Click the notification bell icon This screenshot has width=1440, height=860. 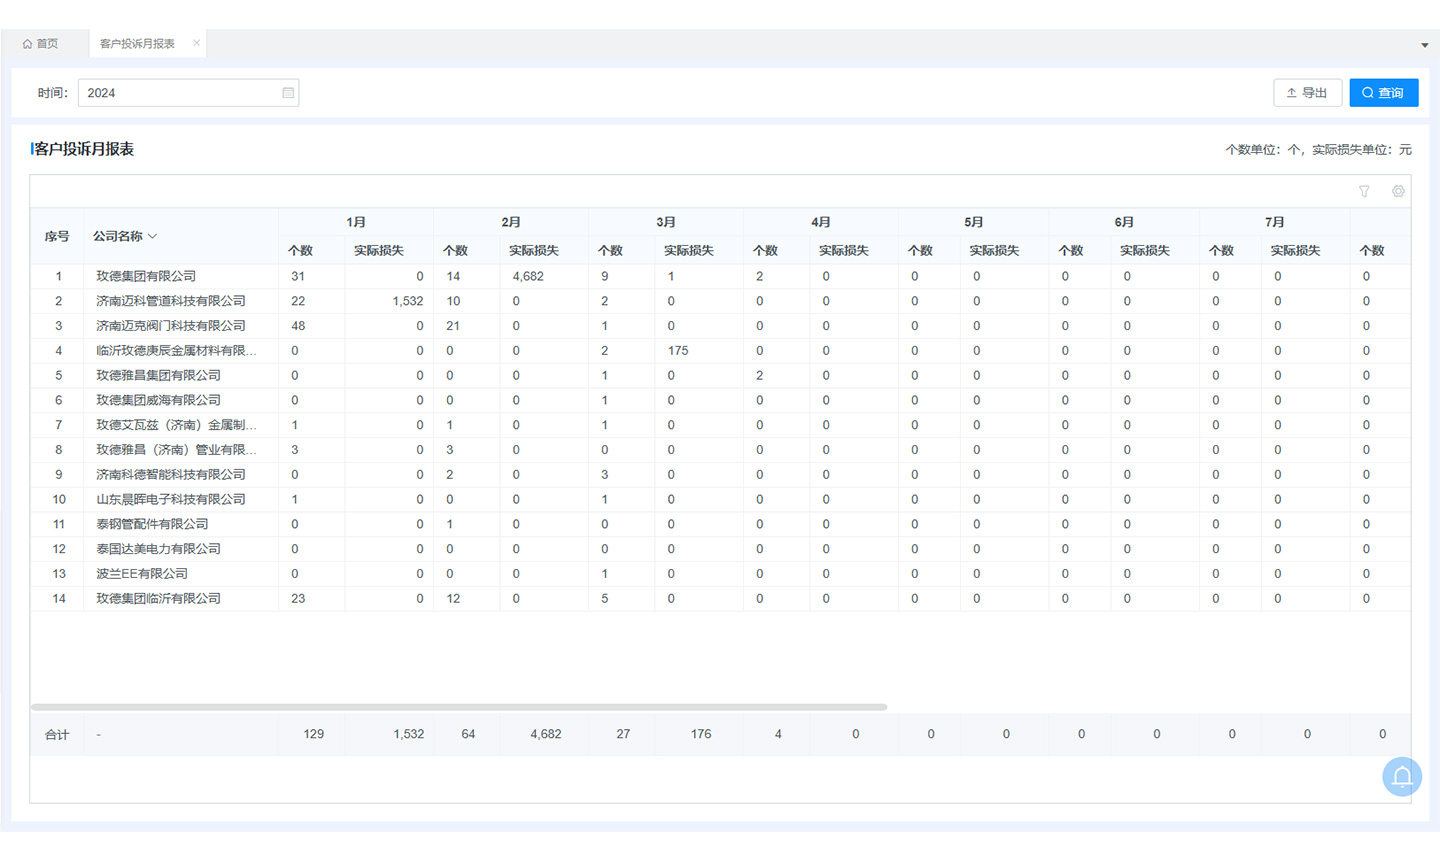click(x=1402, y=777)
